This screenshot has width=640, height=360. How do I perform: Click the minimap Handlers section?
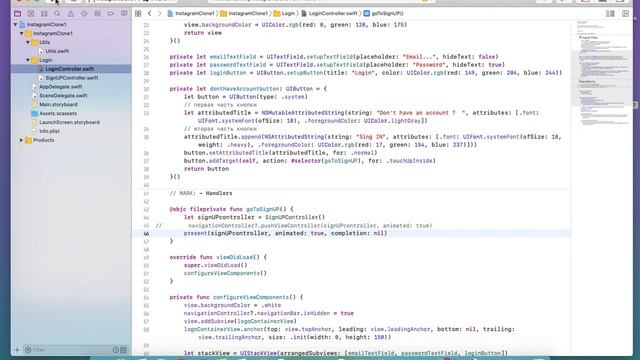click(587, 82)
